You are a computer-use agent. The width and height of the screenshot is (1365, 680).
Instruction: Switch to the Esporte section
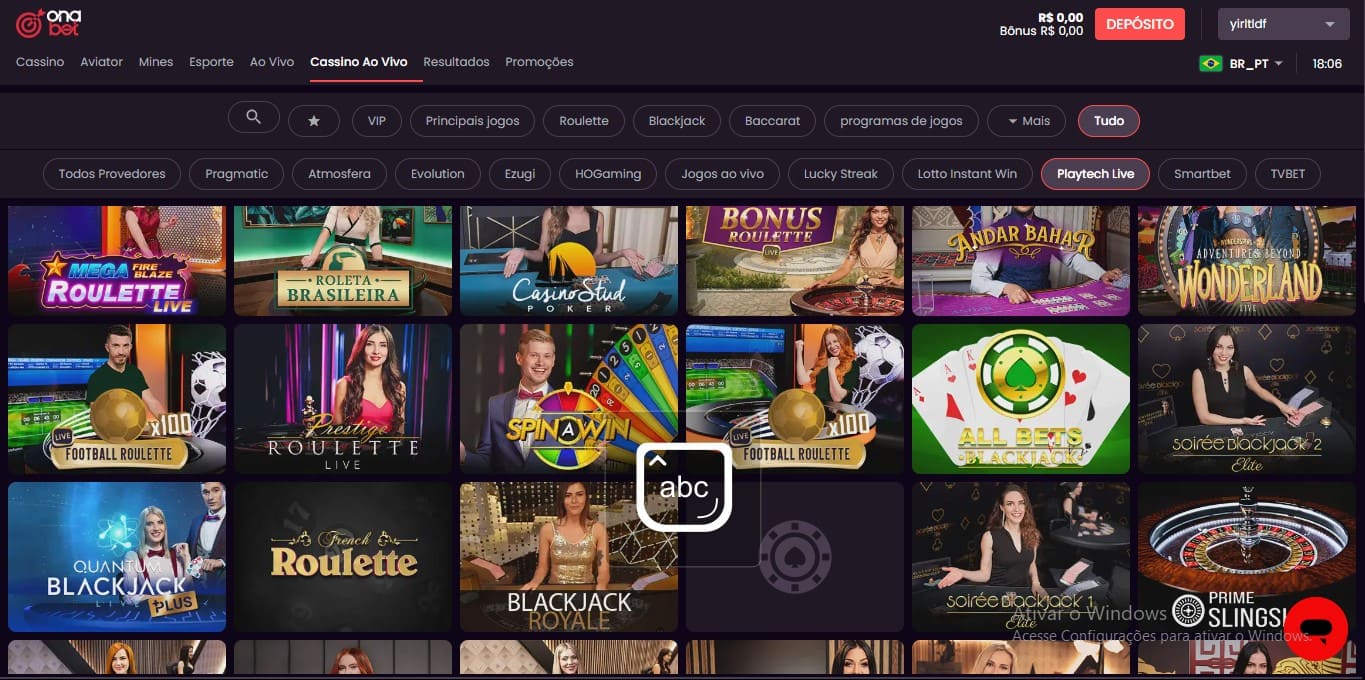(211, 62)
